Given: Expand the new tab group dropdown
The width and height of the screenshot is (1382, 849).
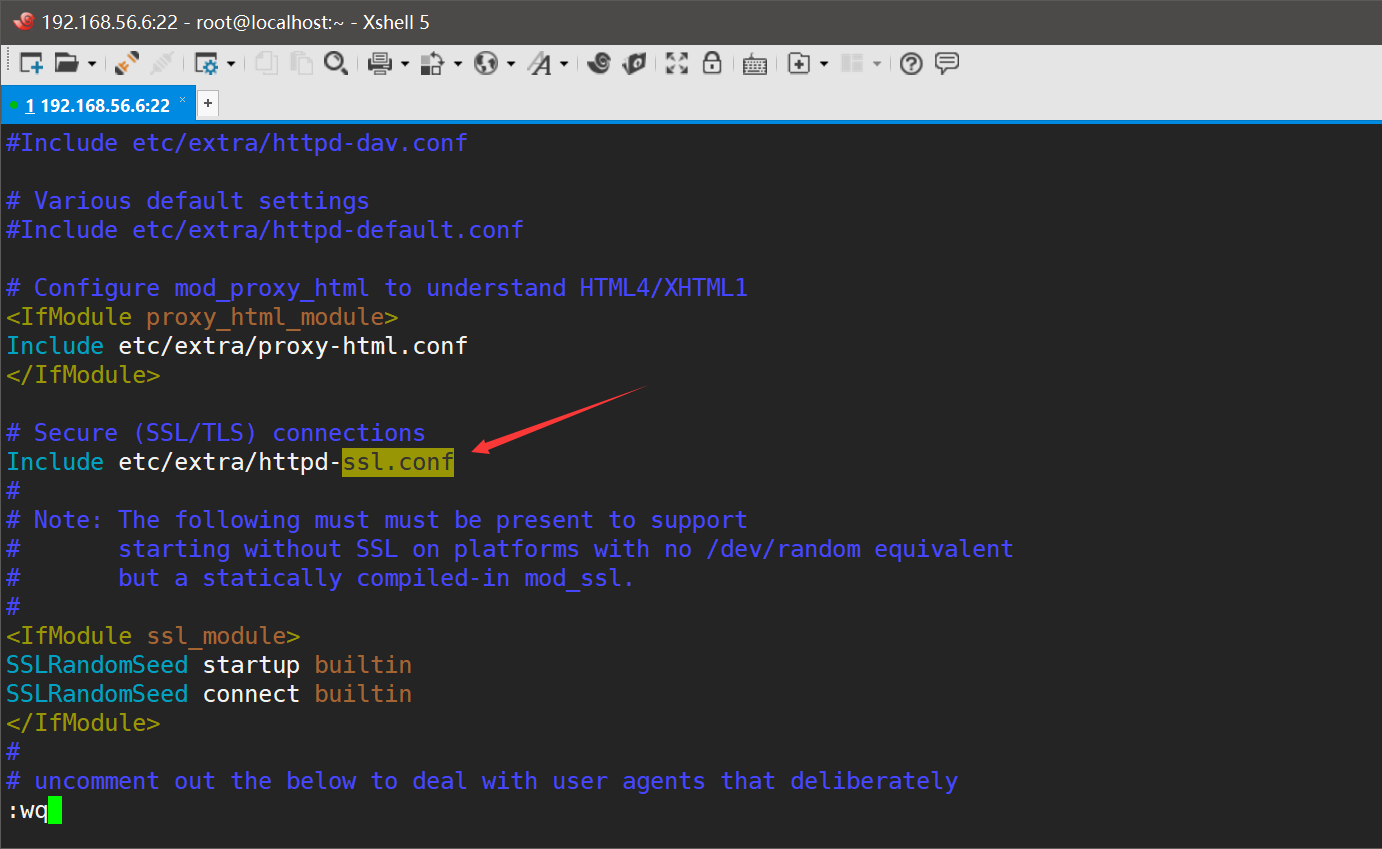Looking at the screenshot, I should (824, 64).
